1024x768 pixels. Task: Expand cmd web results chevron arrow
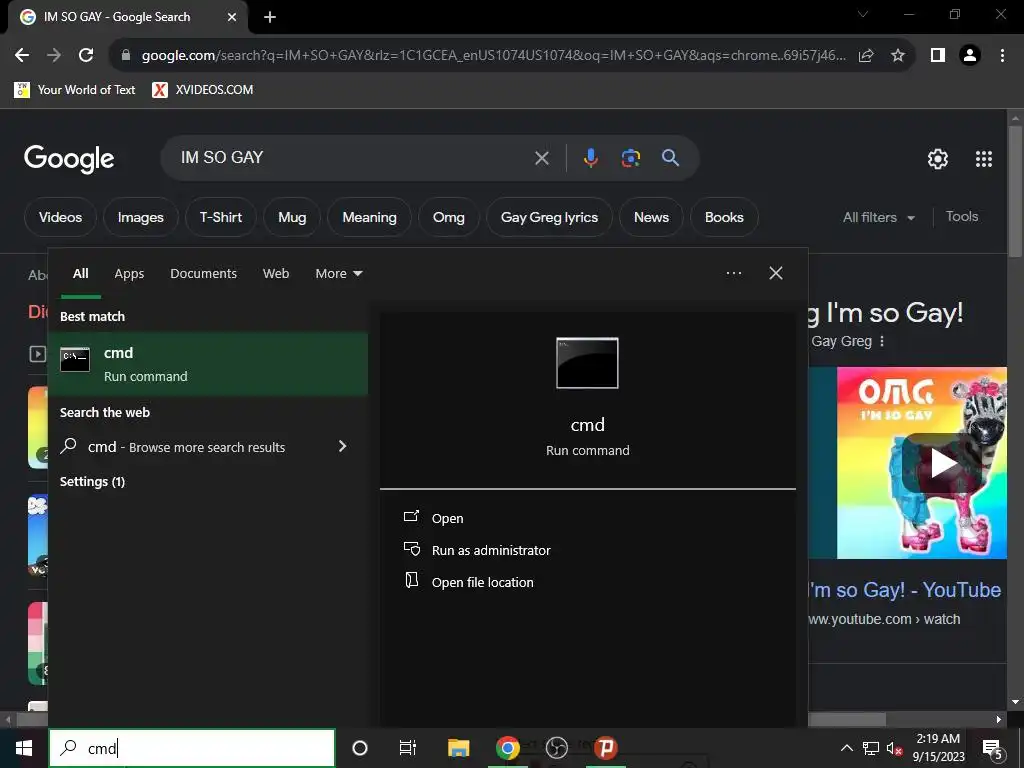coord(342,446)
